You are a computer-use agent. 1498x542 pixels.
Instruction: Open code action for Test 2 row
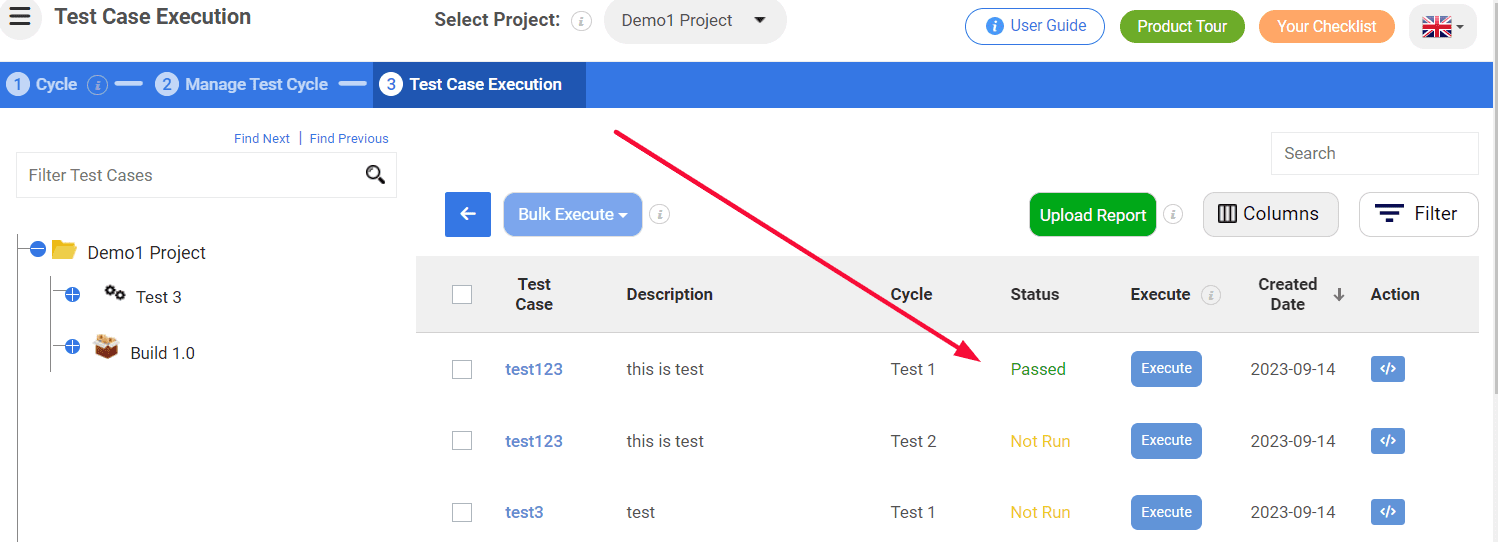point(1387,441)
